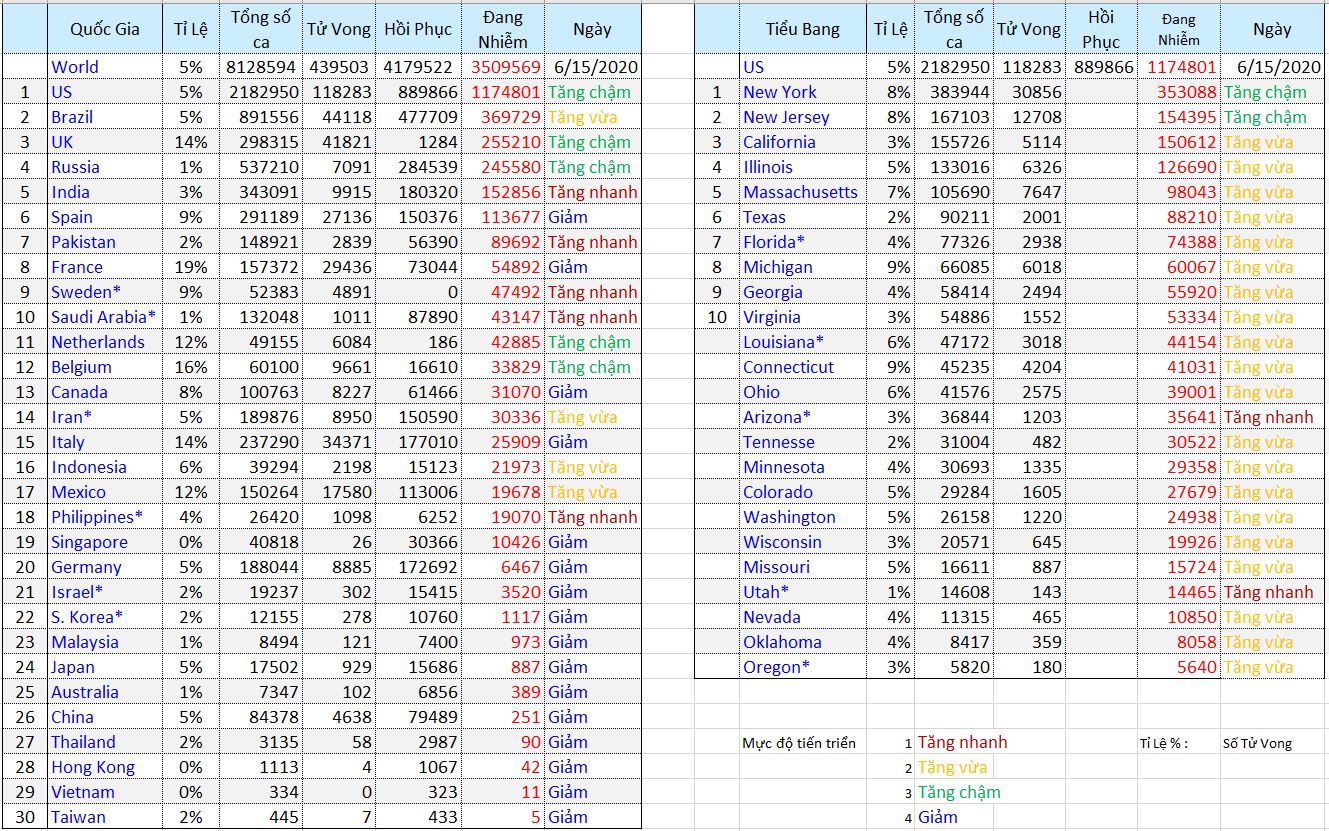This screenshot has height=831, width=1329.
Task: Click the New Jersey cell
Action: tap(802, 117)
